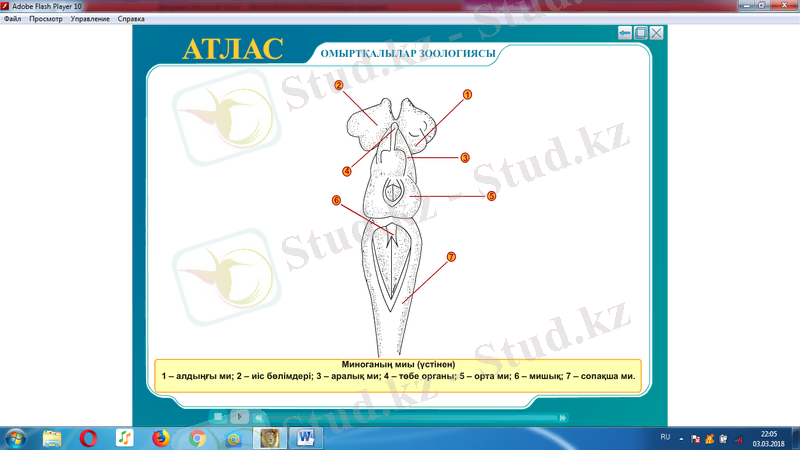Show hidden tray icons arrow
The height and width of the screenshot is (450, 800).
[x=681, y=439]
